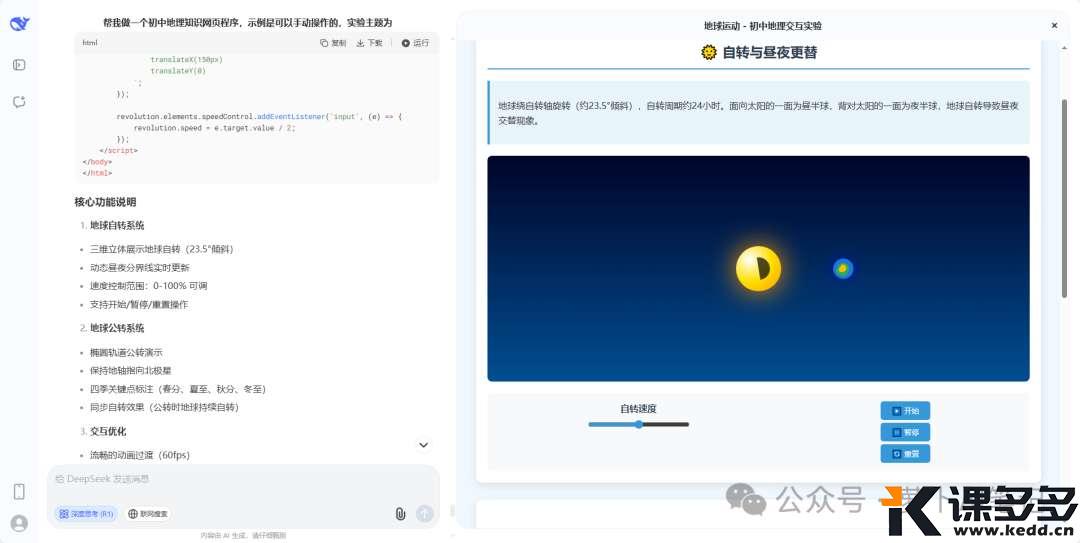Click the html language label
Viewport: 1080px width, 543px height.
(x=90, y=43)
